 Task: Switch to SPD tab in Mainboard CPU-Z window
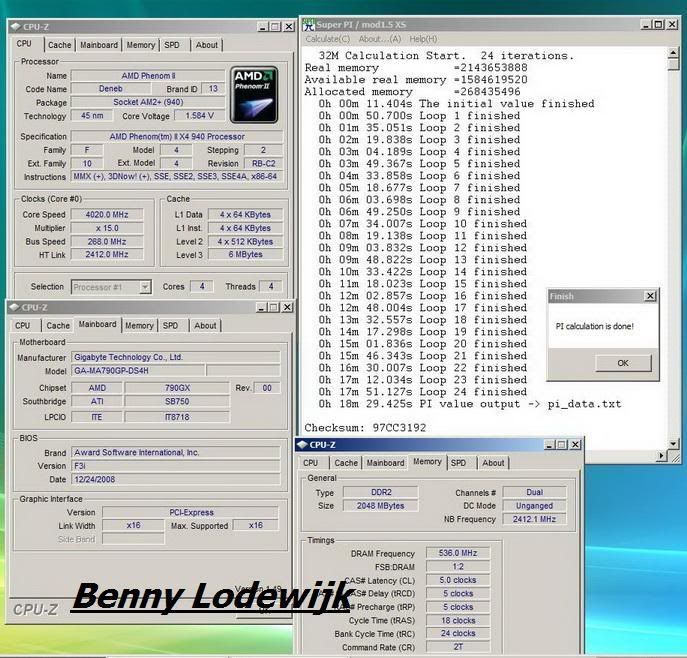coord(170,325)
